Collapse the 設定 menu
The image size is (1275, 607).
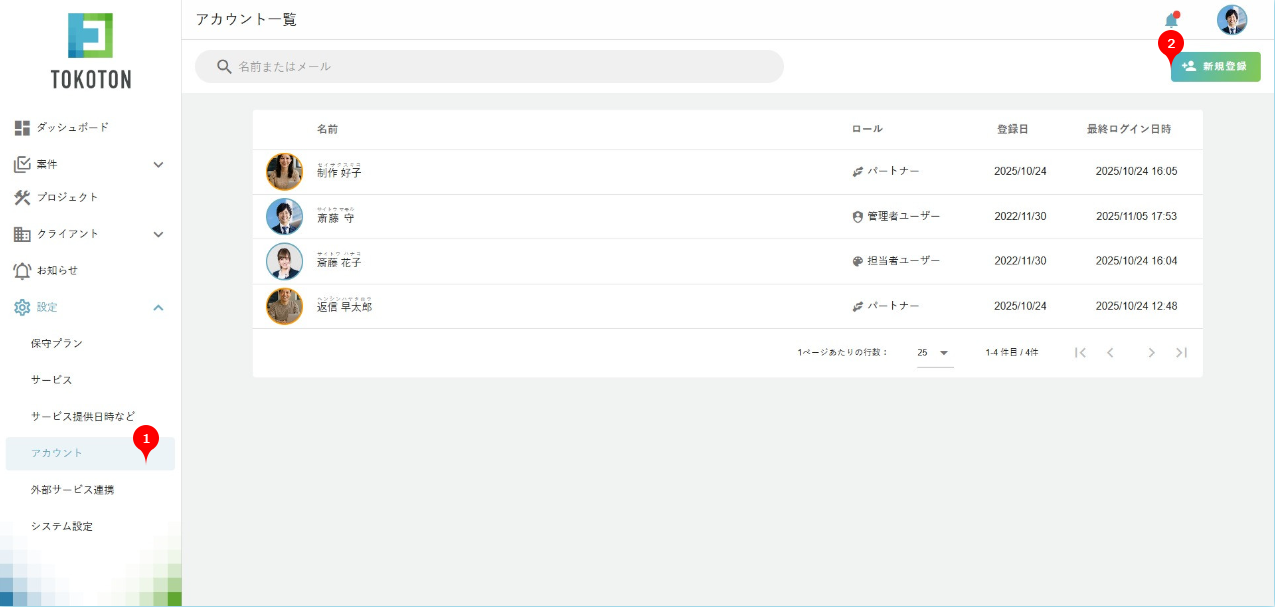pyautogui.click(x=158, y=307)
